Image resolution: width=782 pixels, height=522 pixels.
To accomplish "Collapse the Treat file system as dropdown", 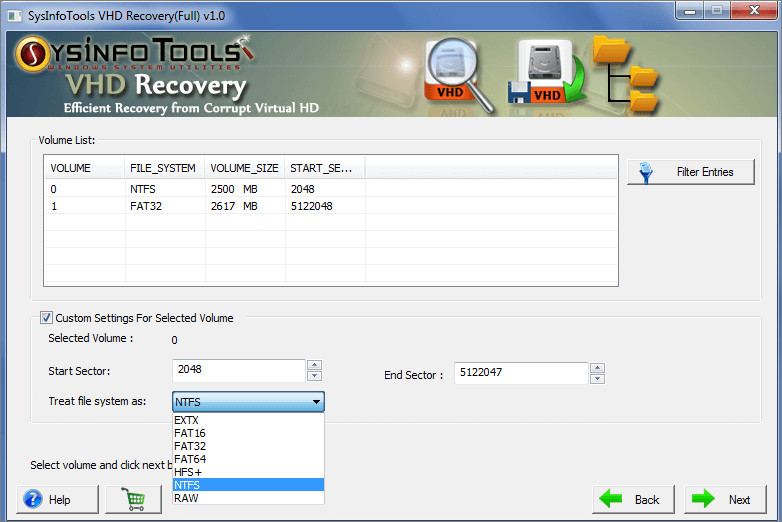I will coord(316,402).
